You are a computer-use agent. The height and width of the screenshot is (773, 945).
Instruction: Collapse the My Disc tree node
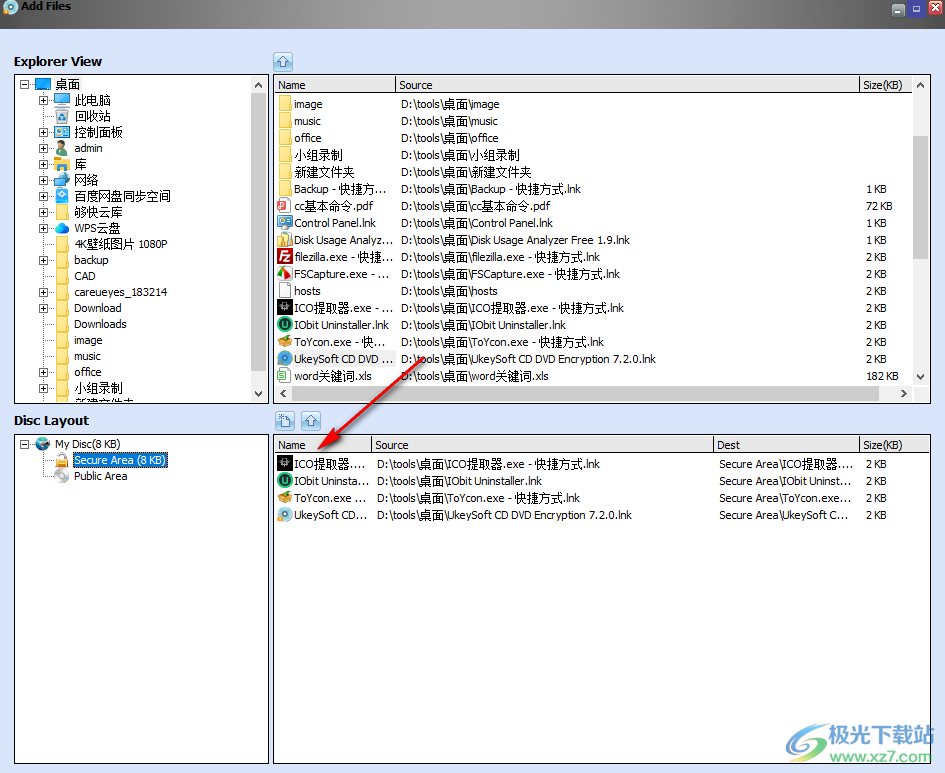click(24, 444)
